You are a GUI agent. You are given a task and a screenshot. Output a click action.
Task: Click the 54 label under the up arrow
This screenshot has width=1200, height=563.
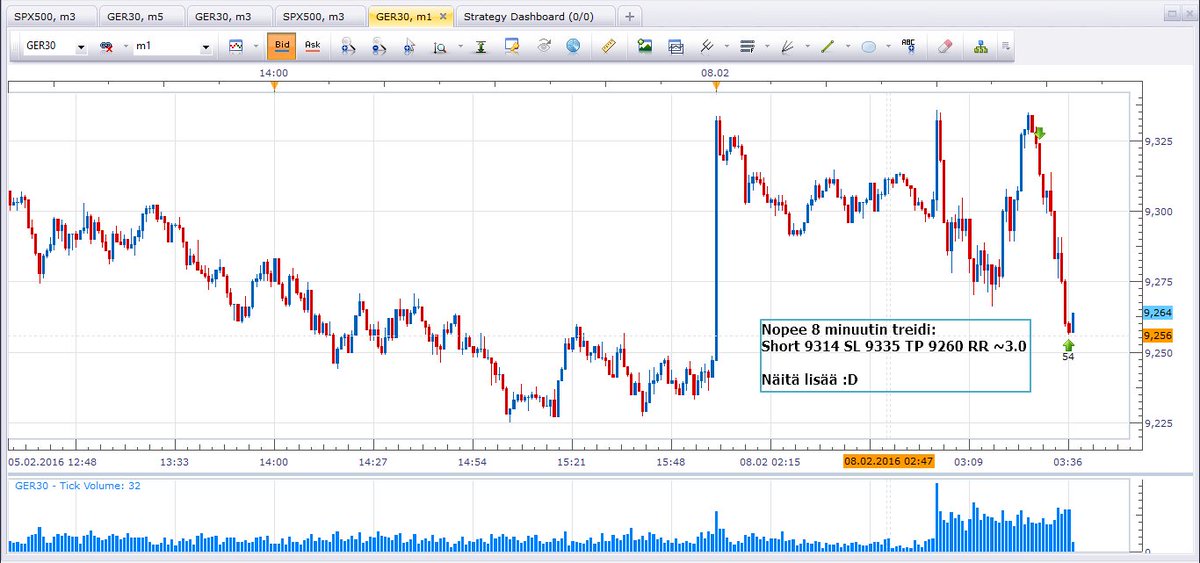(1068, 357)
